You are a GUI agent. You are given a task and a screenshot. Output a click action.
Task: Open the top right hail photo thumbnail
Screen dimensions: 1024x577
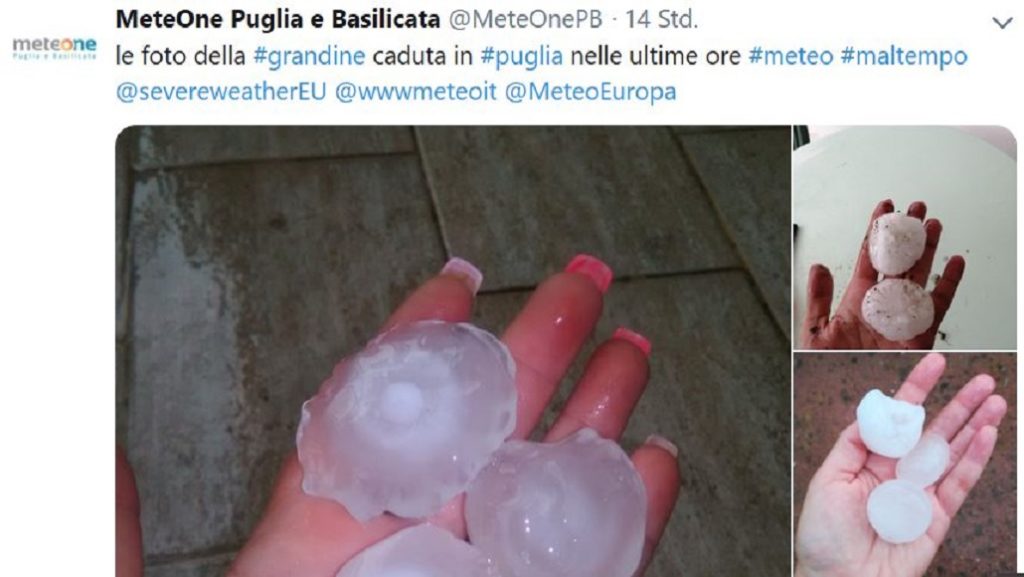(x=905, y=238)
